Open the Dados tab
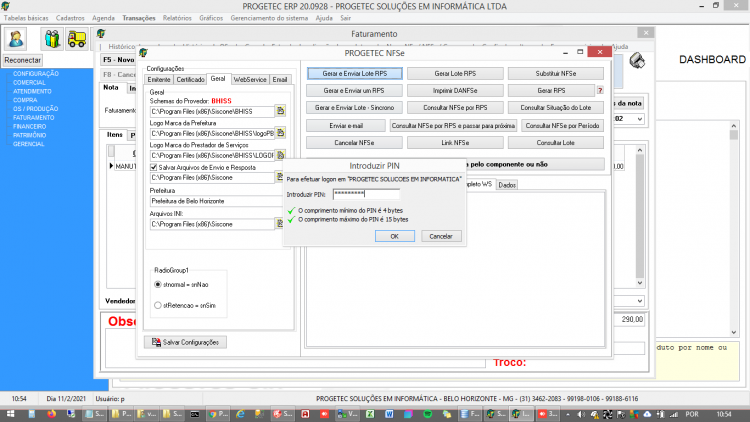This screenshot has width=750, height=422. tap(507, 185)
